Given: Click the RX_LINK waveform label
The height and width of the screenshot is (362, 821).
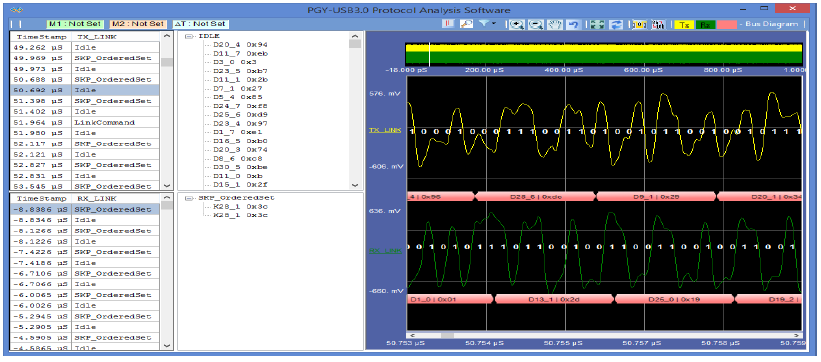Looking at the screenshot, I should pyautogui.click(x=386, y=251).
